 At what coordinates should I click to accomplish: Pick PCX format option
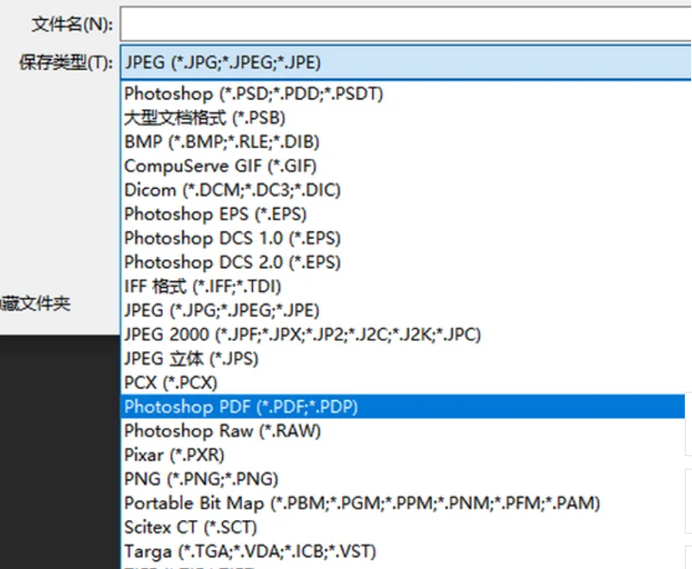tap(170, 382)
